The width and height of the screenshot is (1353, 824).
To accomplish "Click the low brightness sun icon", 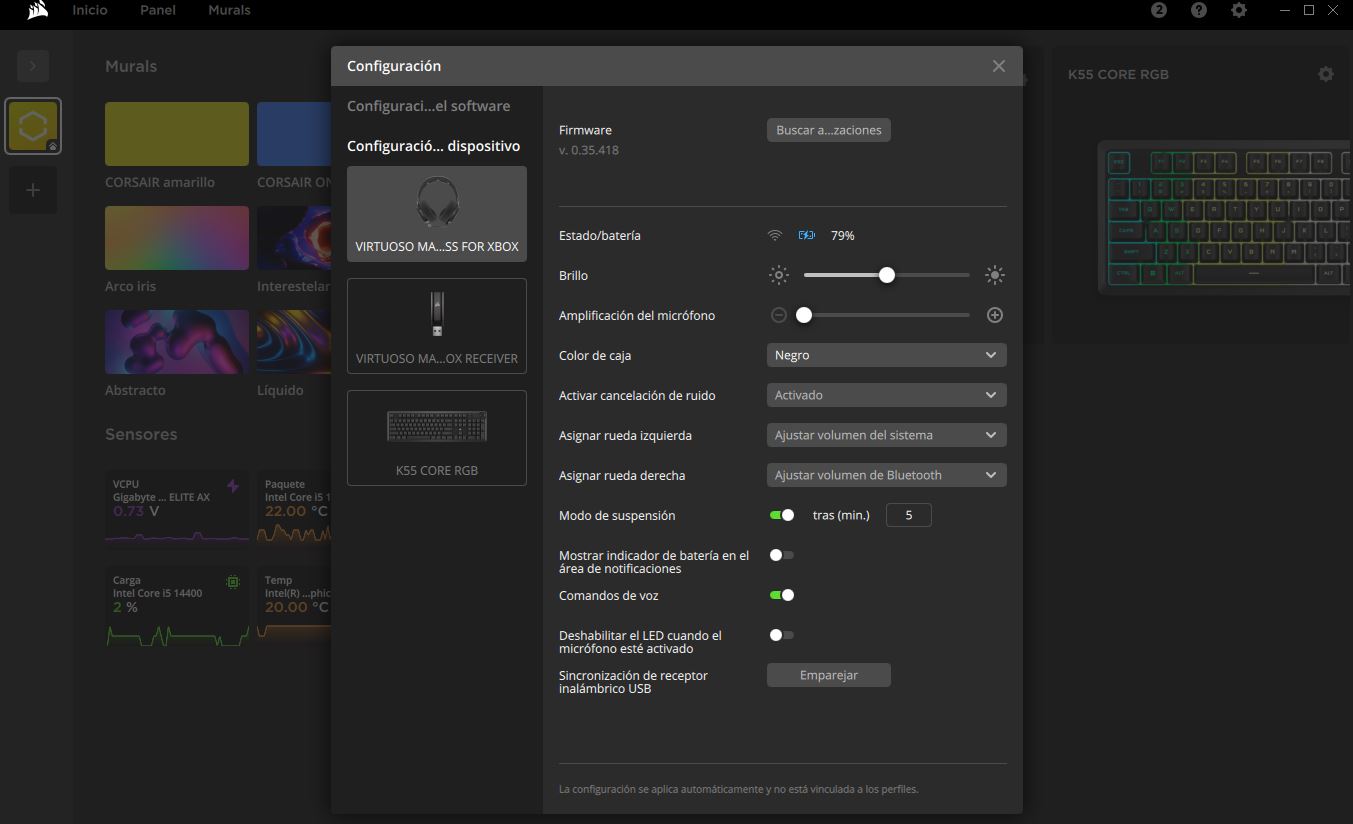I will click(x=779, y=275).
